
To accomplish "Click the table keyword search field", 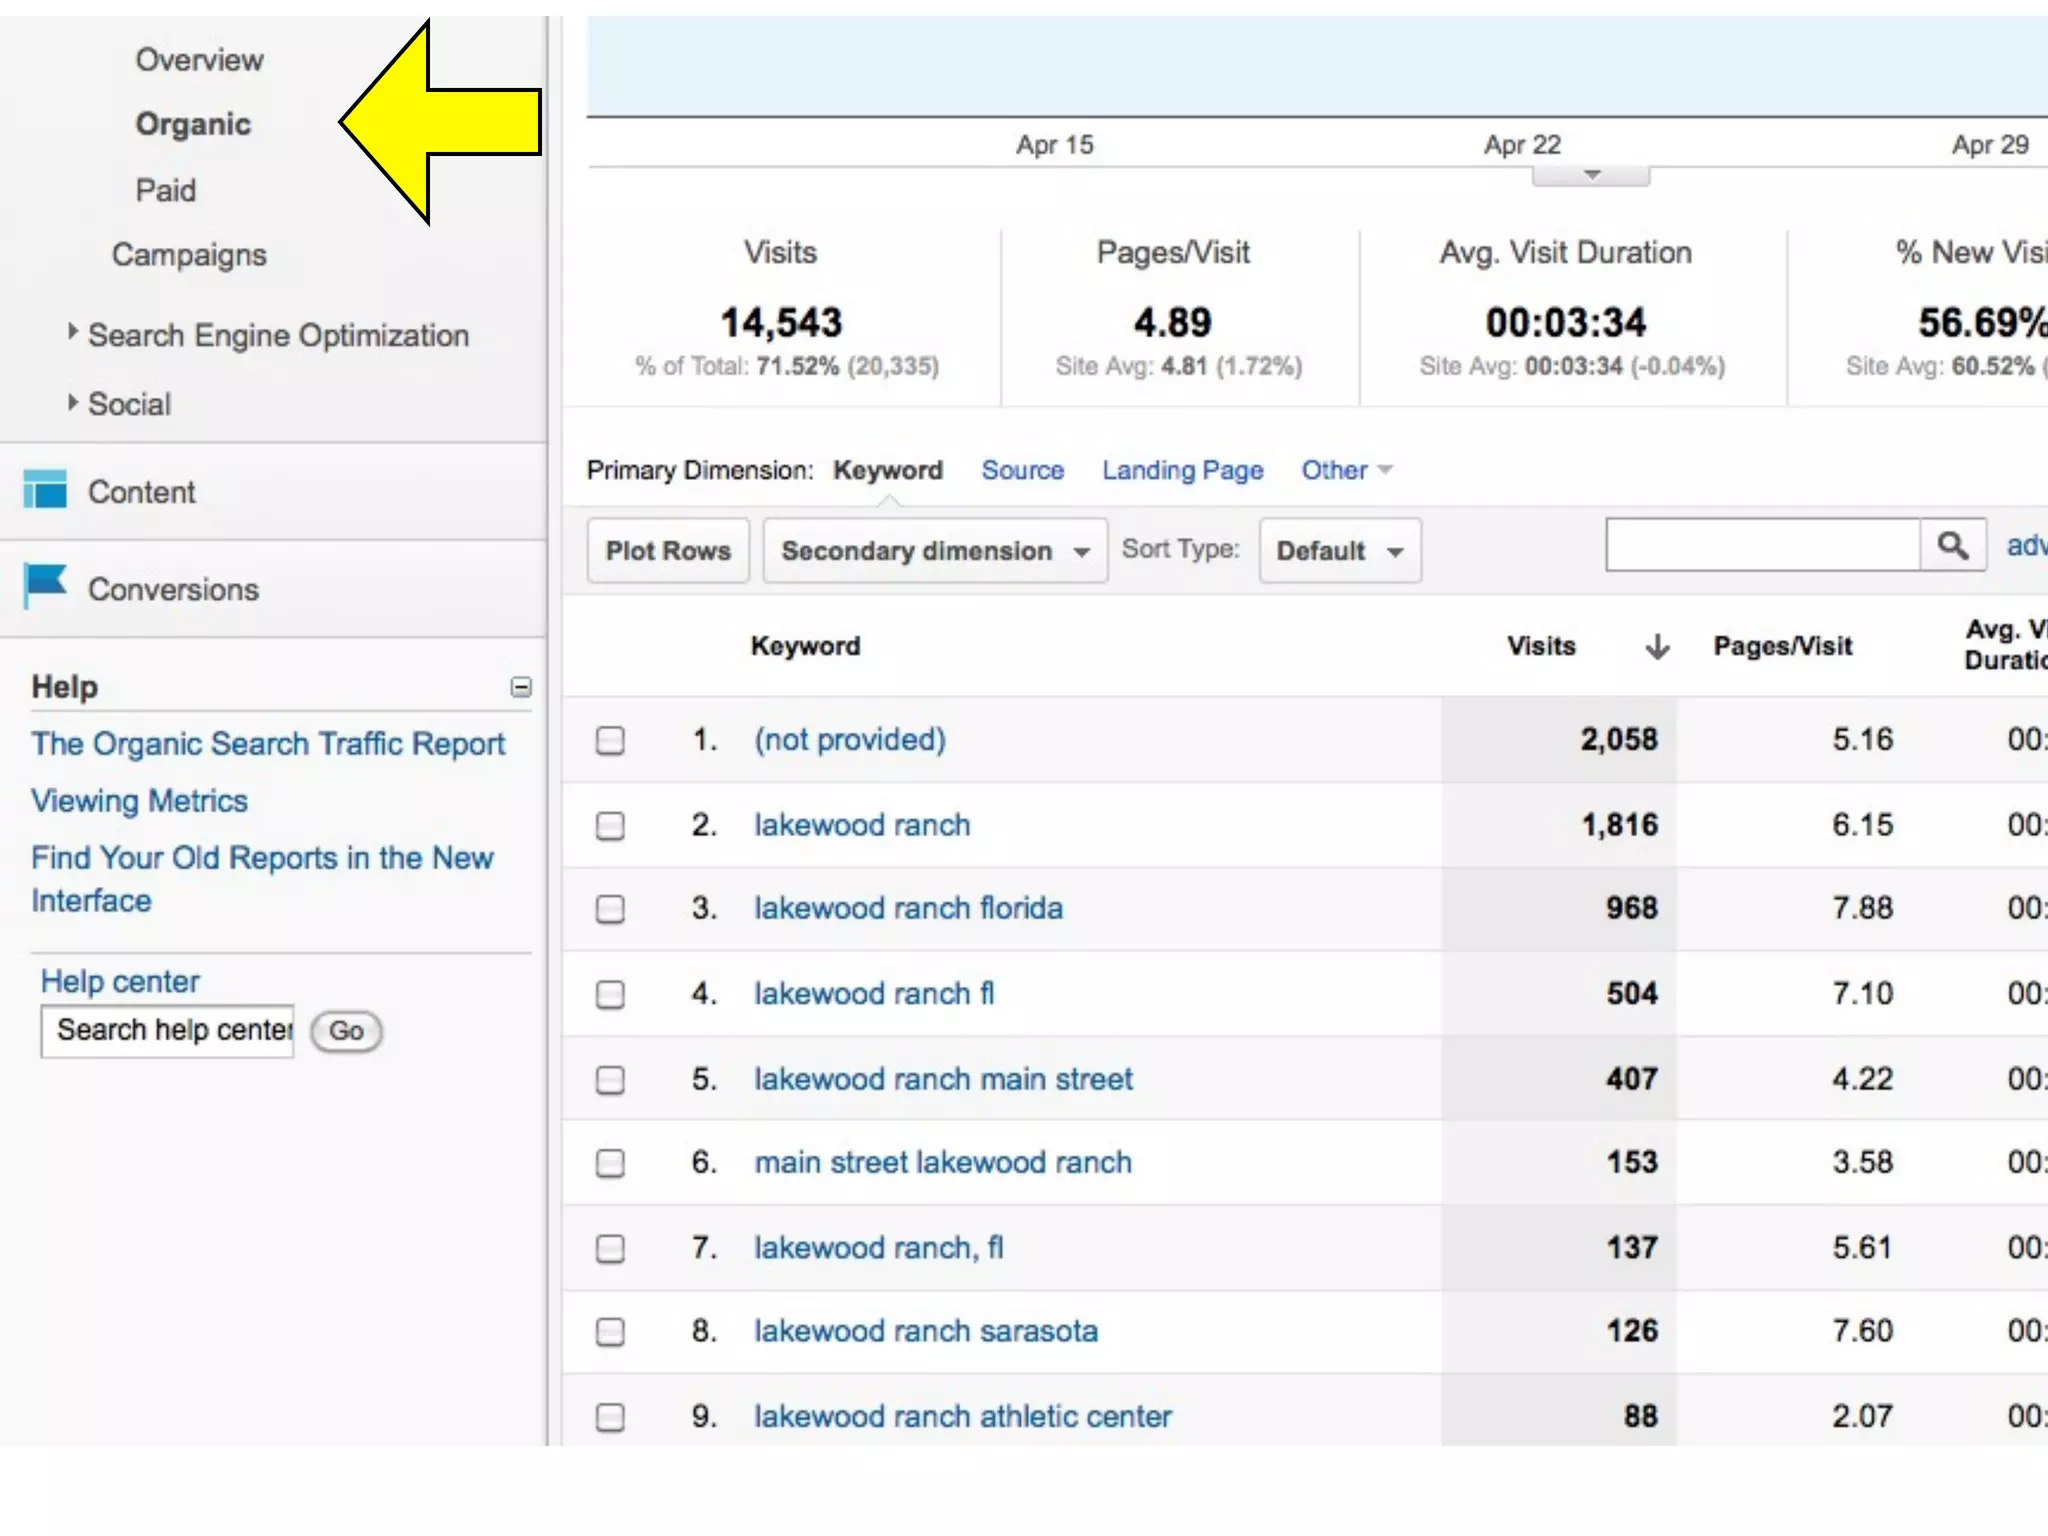I will (1762, 546).
